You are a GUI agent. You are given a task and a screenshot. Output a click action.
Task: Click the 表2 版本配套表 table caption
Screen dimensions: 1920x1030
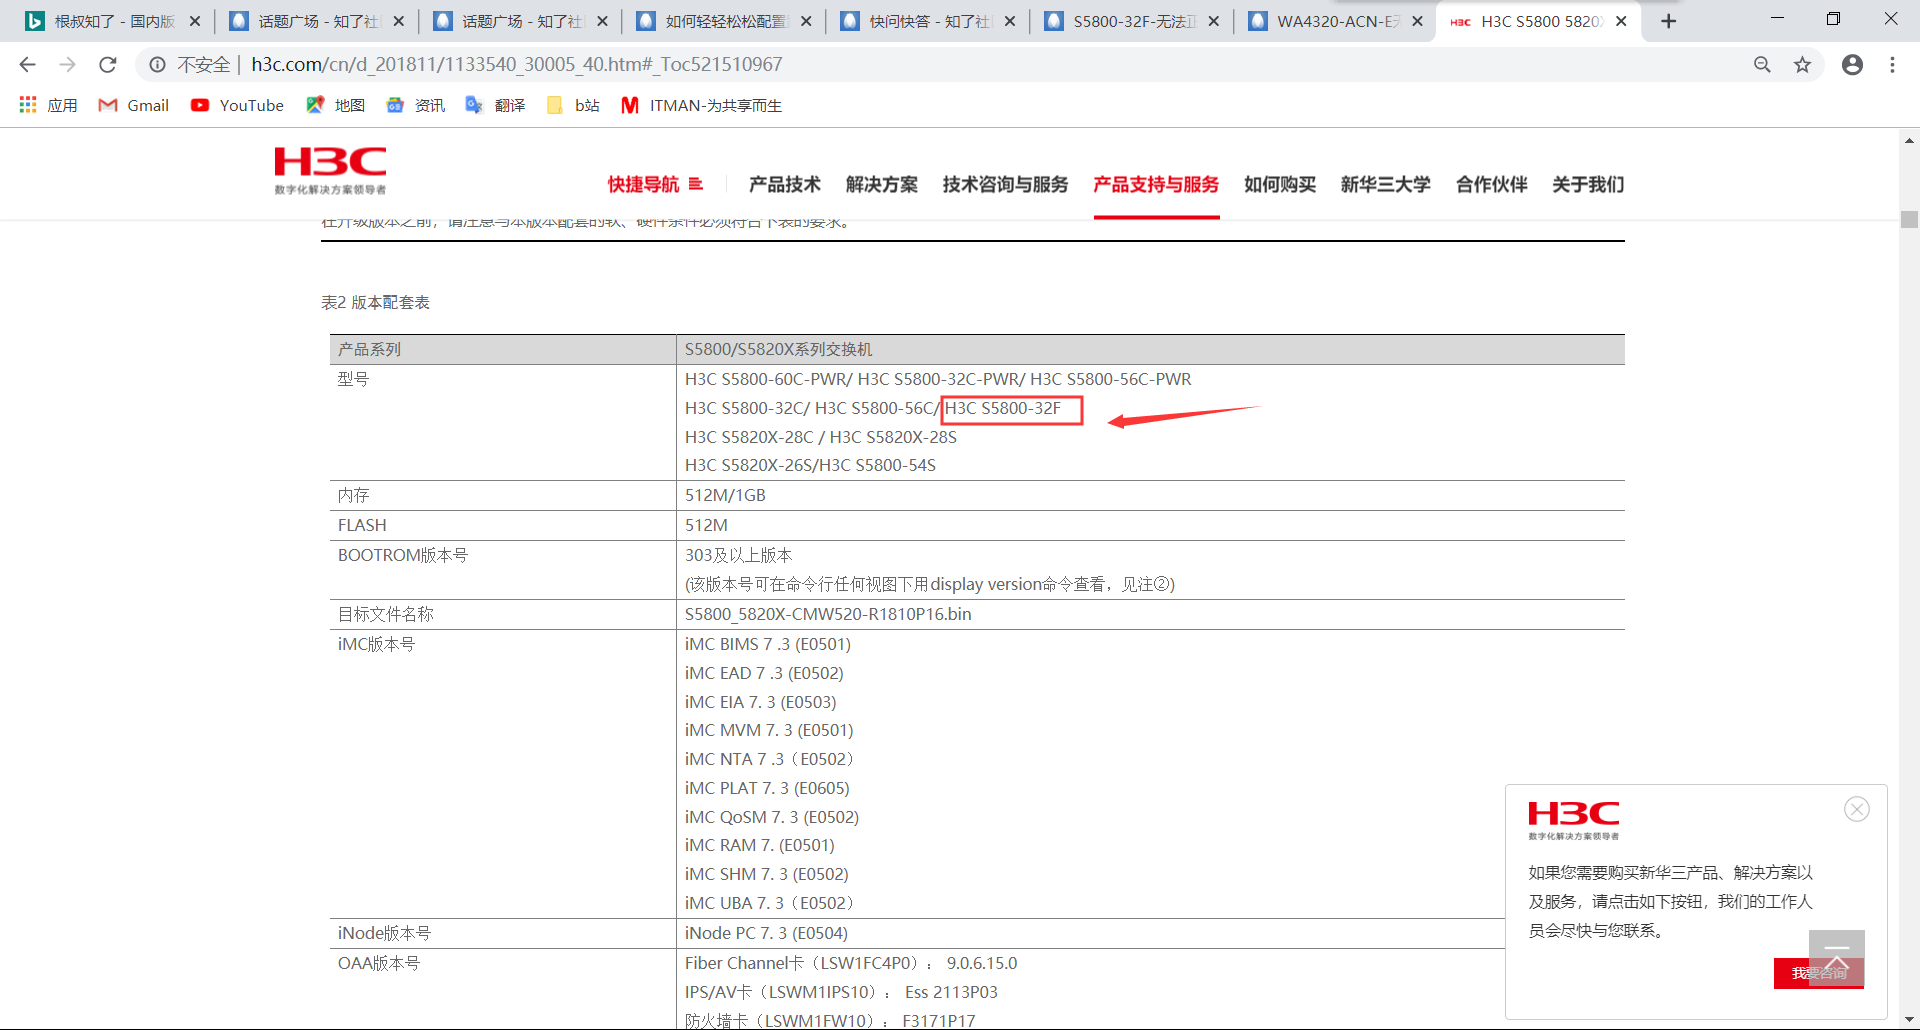[x=375, y=302]
